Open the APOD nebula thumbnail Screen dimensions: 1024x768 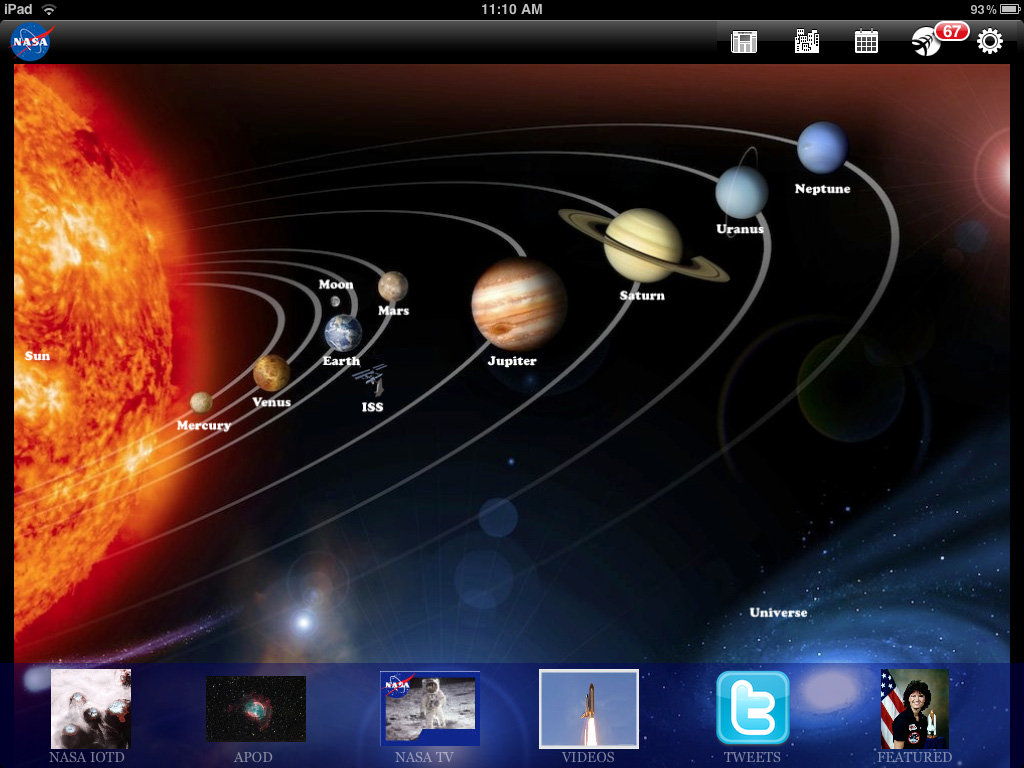coord(255,708)
